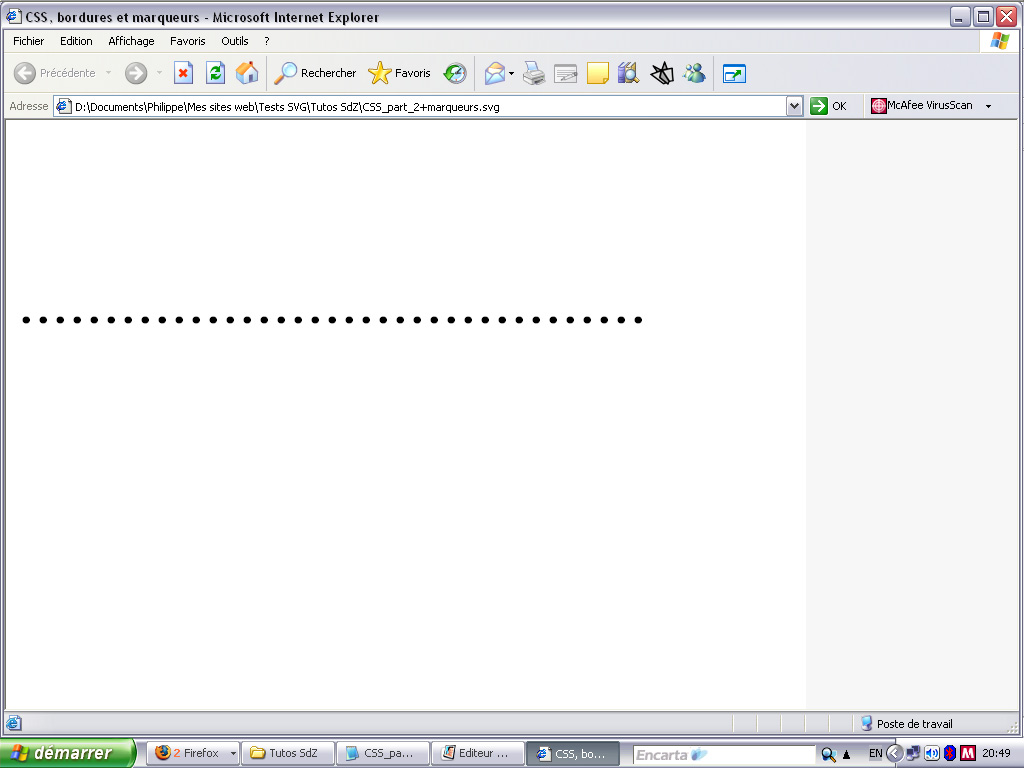1024x768 pixels.
Task: Click the OK go button
Action: pyautogui.click(x=828, y=106)
